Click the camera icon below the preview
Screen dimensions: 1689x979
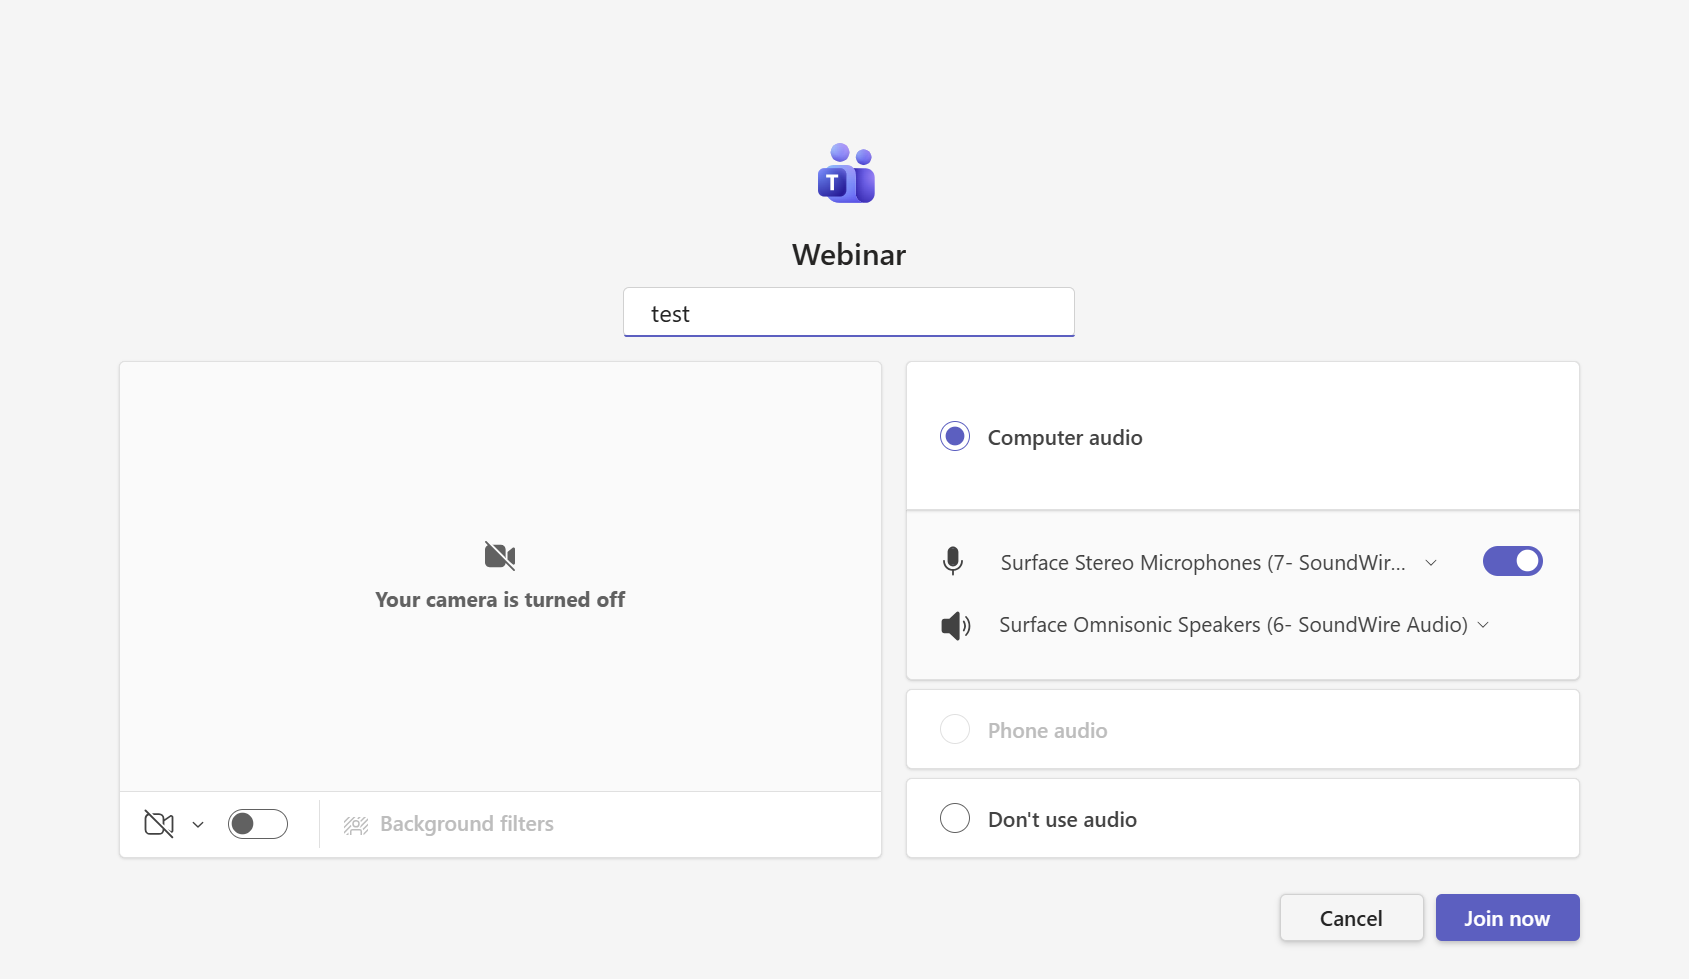(159, 824)
